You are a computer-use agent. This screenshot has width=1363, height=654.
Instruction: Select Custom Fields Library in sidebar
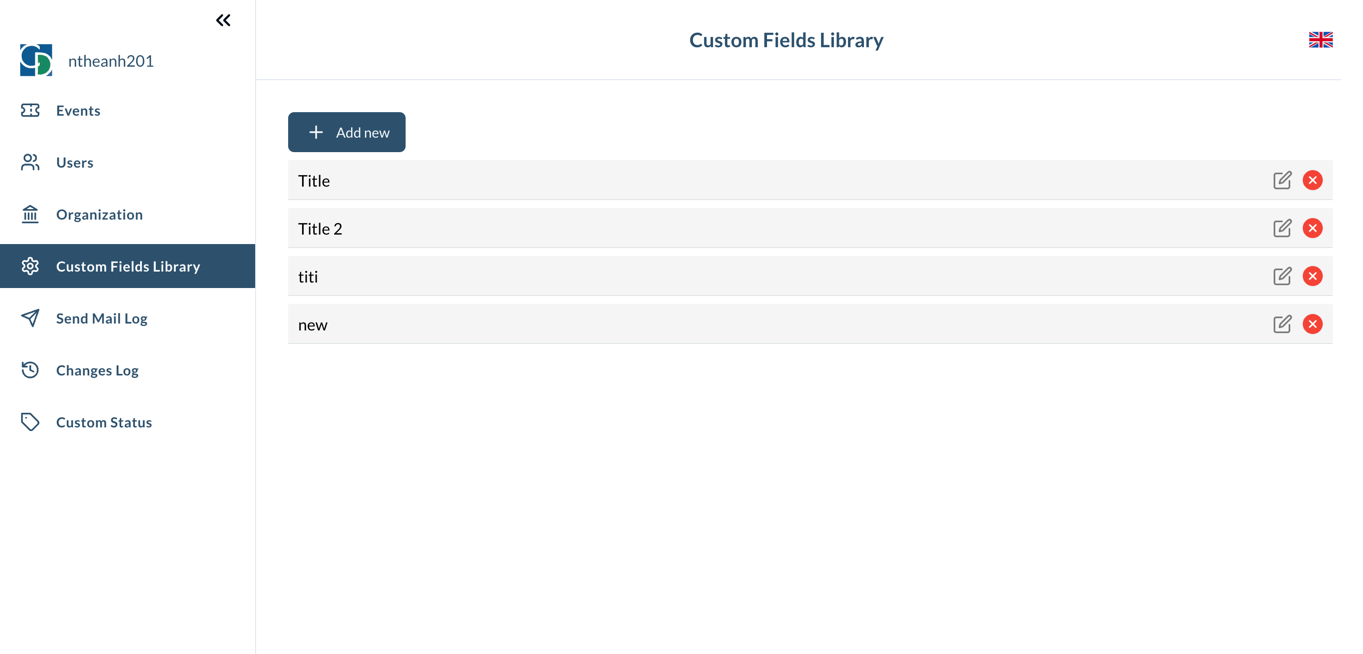(128, 266)
